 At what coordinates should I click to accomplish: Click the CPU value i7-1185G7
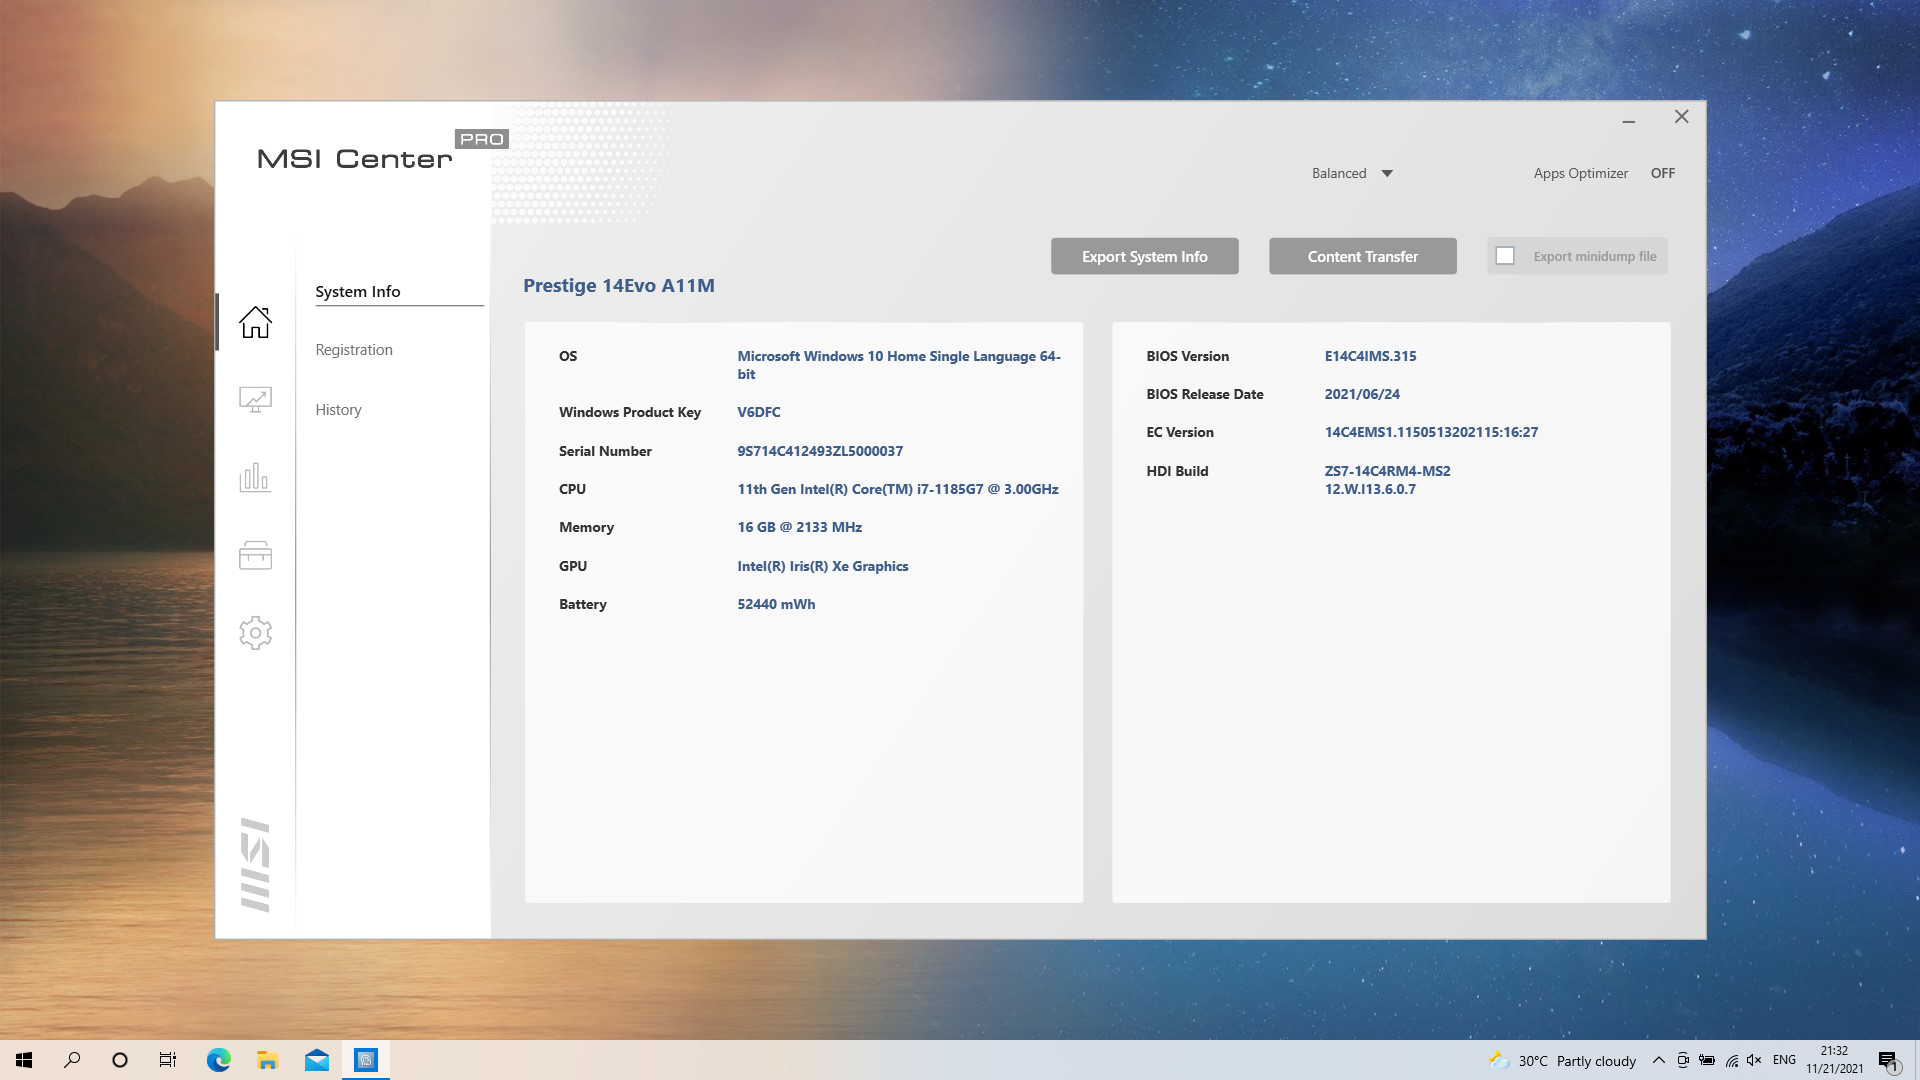point(898,489)
